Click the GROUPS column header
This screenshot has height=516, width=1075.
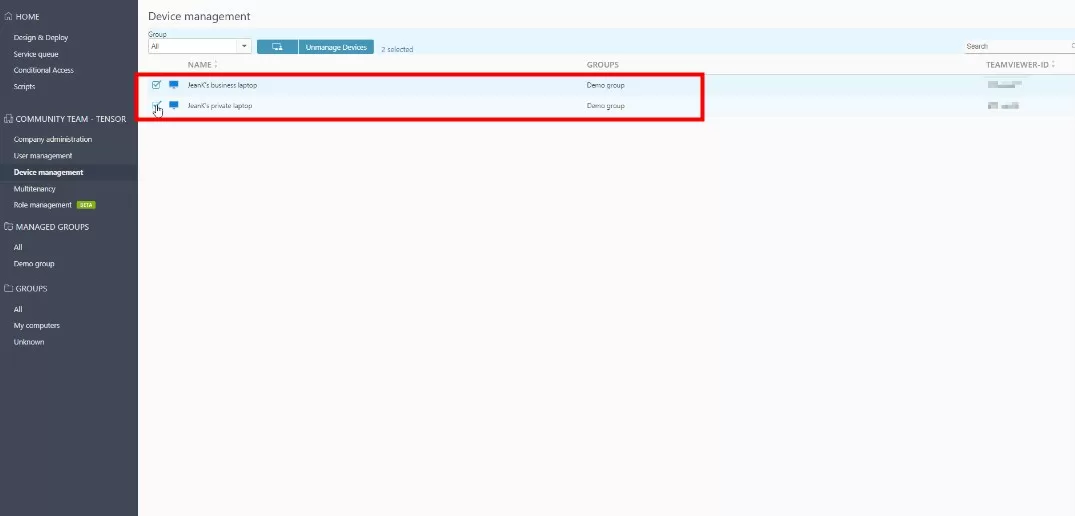pos(603,65)
